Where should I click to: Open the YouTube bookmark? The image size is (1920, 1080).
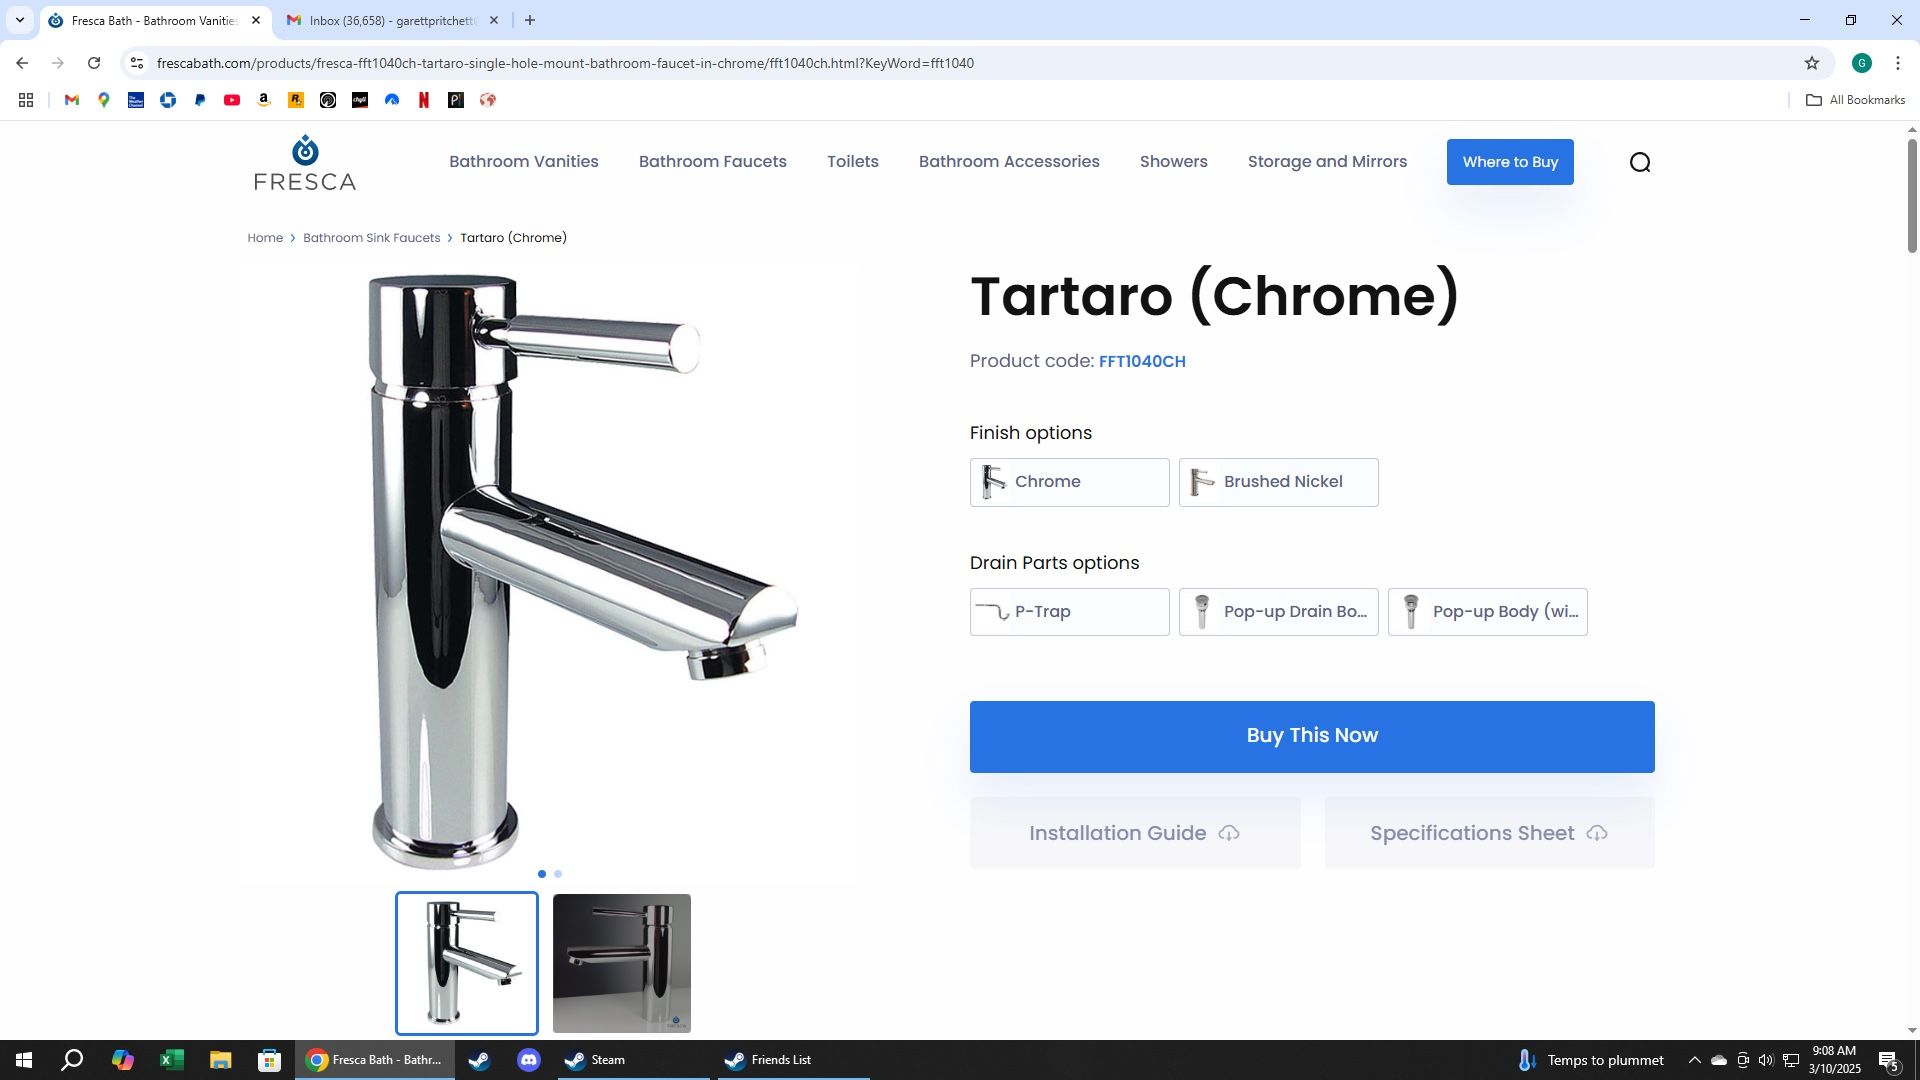coord(232,100)
